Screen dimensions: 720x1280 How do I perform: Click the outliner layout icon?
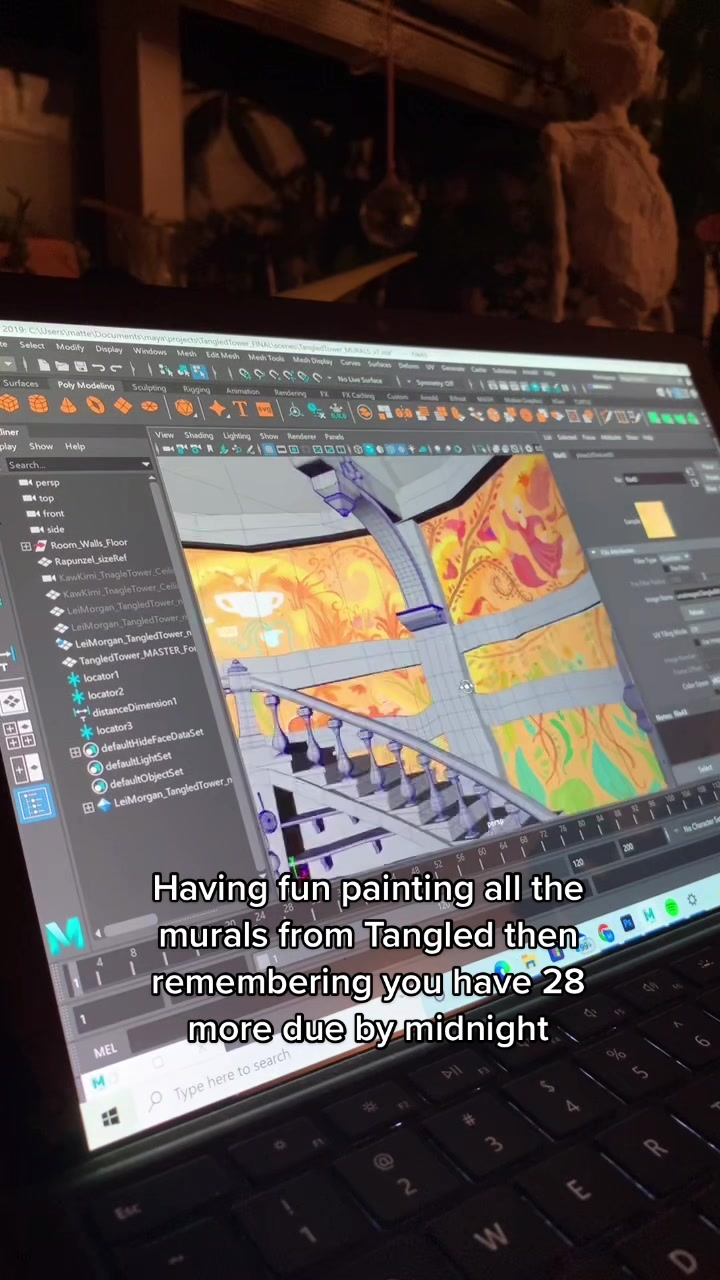[x=34, y=802]
